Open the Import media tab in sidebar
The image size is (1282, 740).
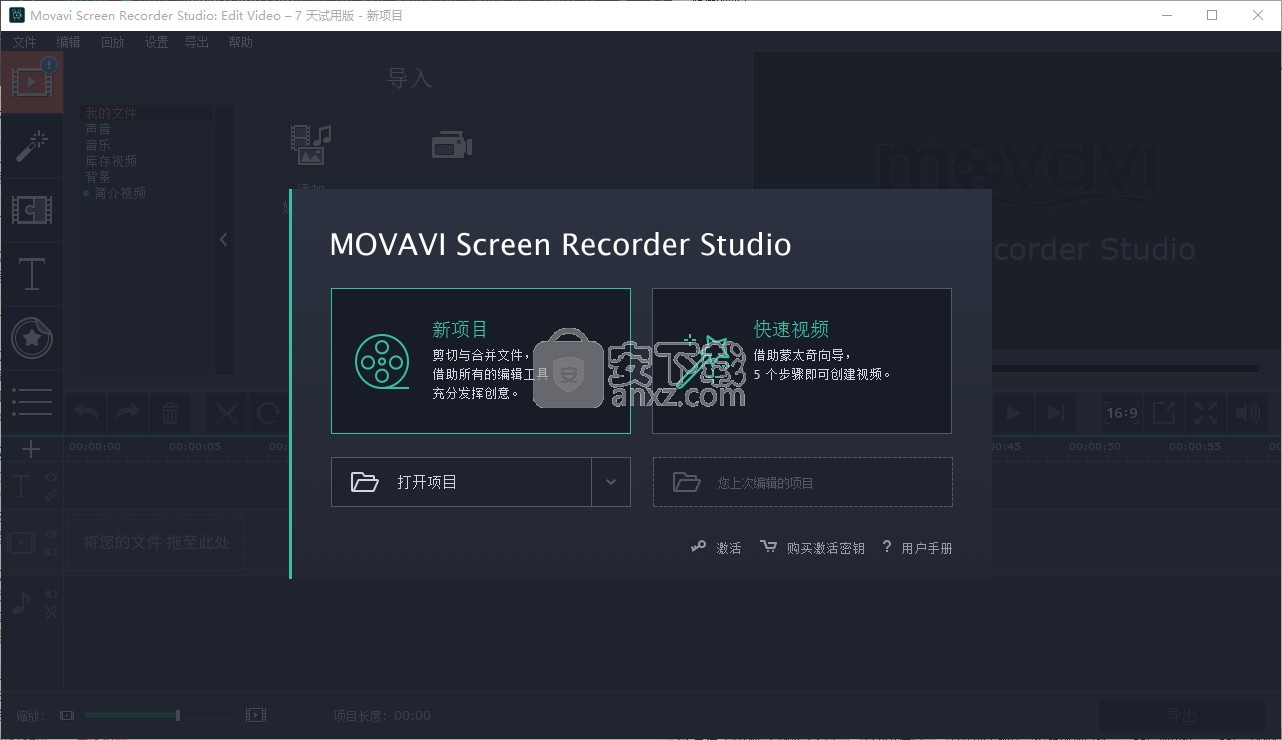(x=32, y=82)
